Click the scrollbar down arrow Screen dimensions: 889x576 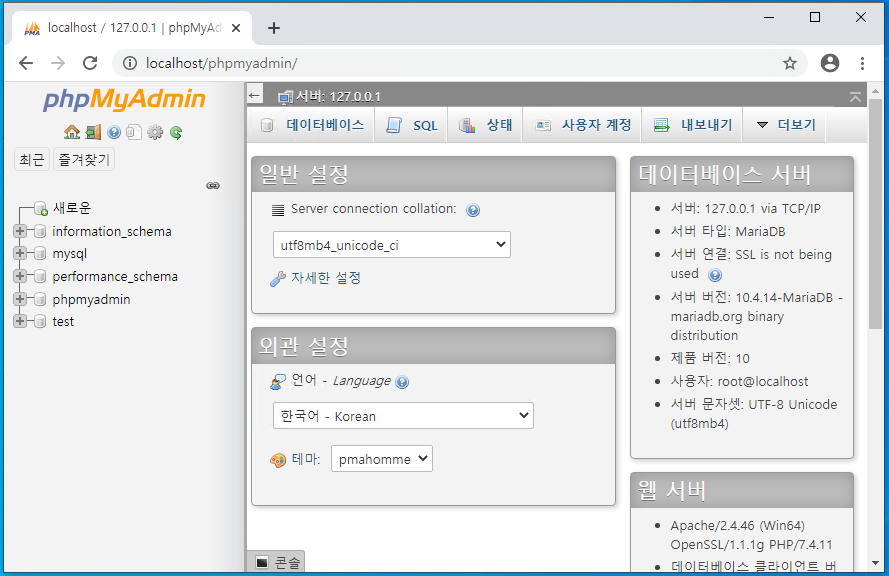(875, 563)
